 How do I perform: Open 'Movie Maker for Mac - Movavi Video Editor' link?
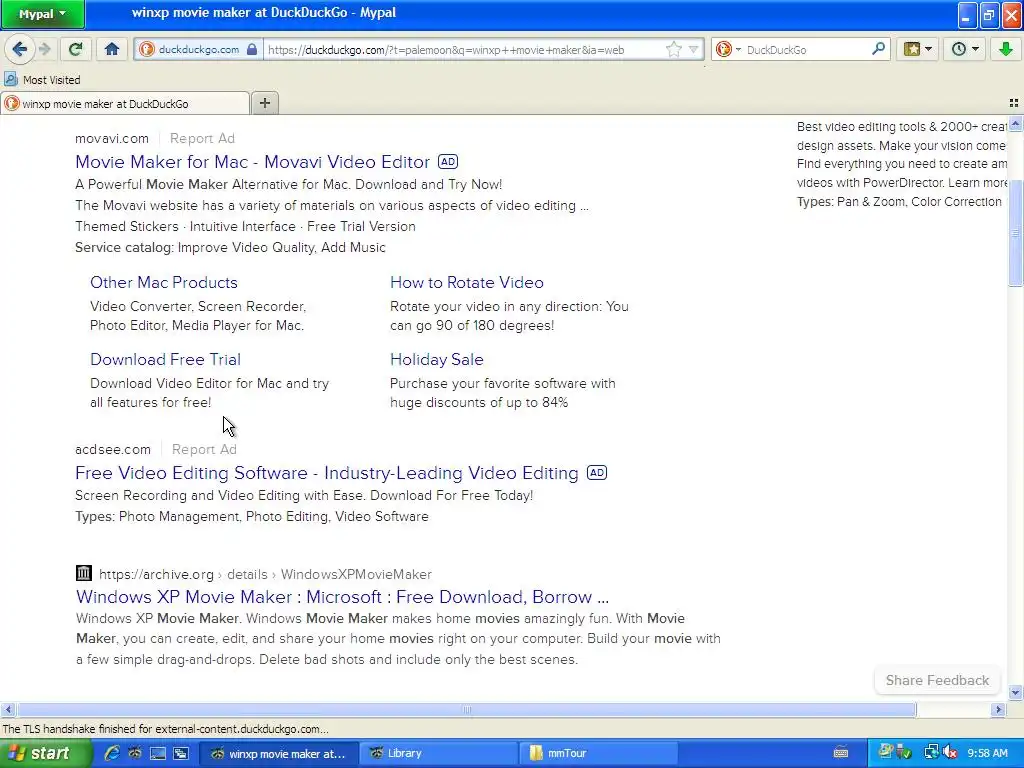click(x=253, y=162)
